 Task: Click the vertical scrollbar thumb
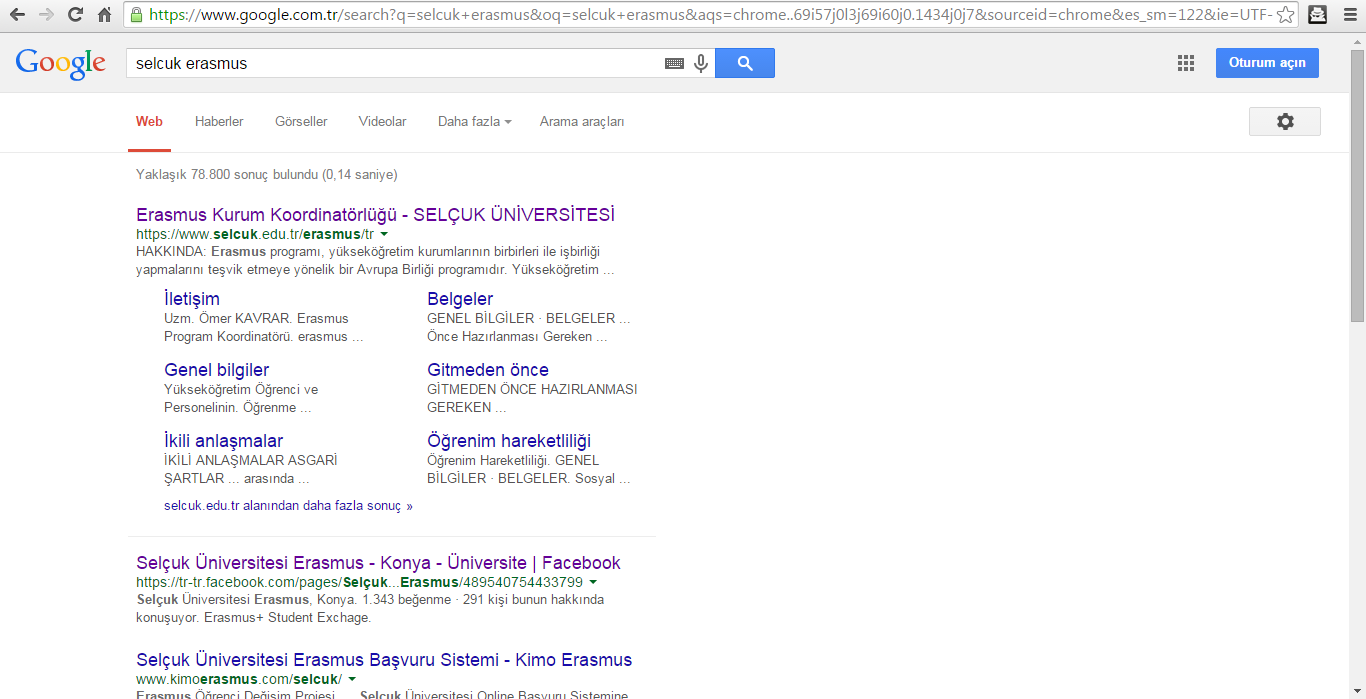pos(1357,185)
